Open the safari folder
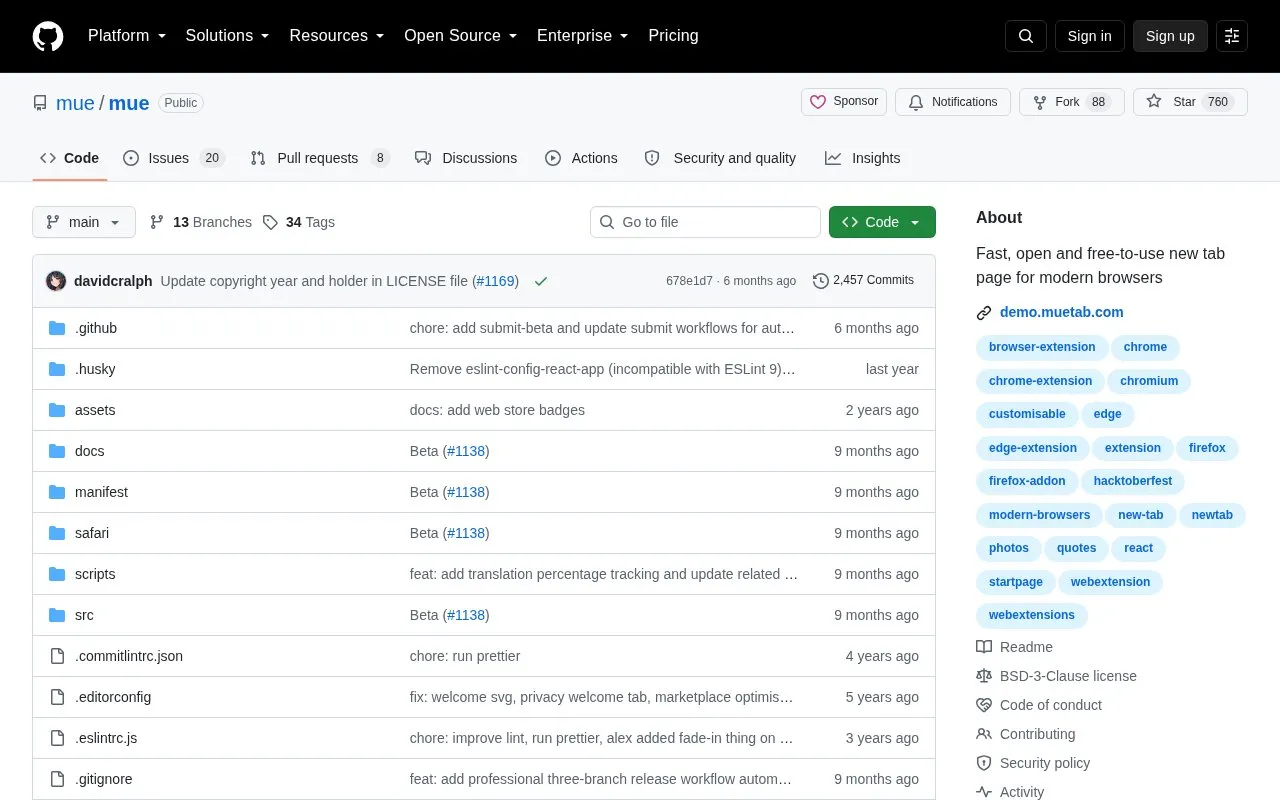 (x=92, y=533)
